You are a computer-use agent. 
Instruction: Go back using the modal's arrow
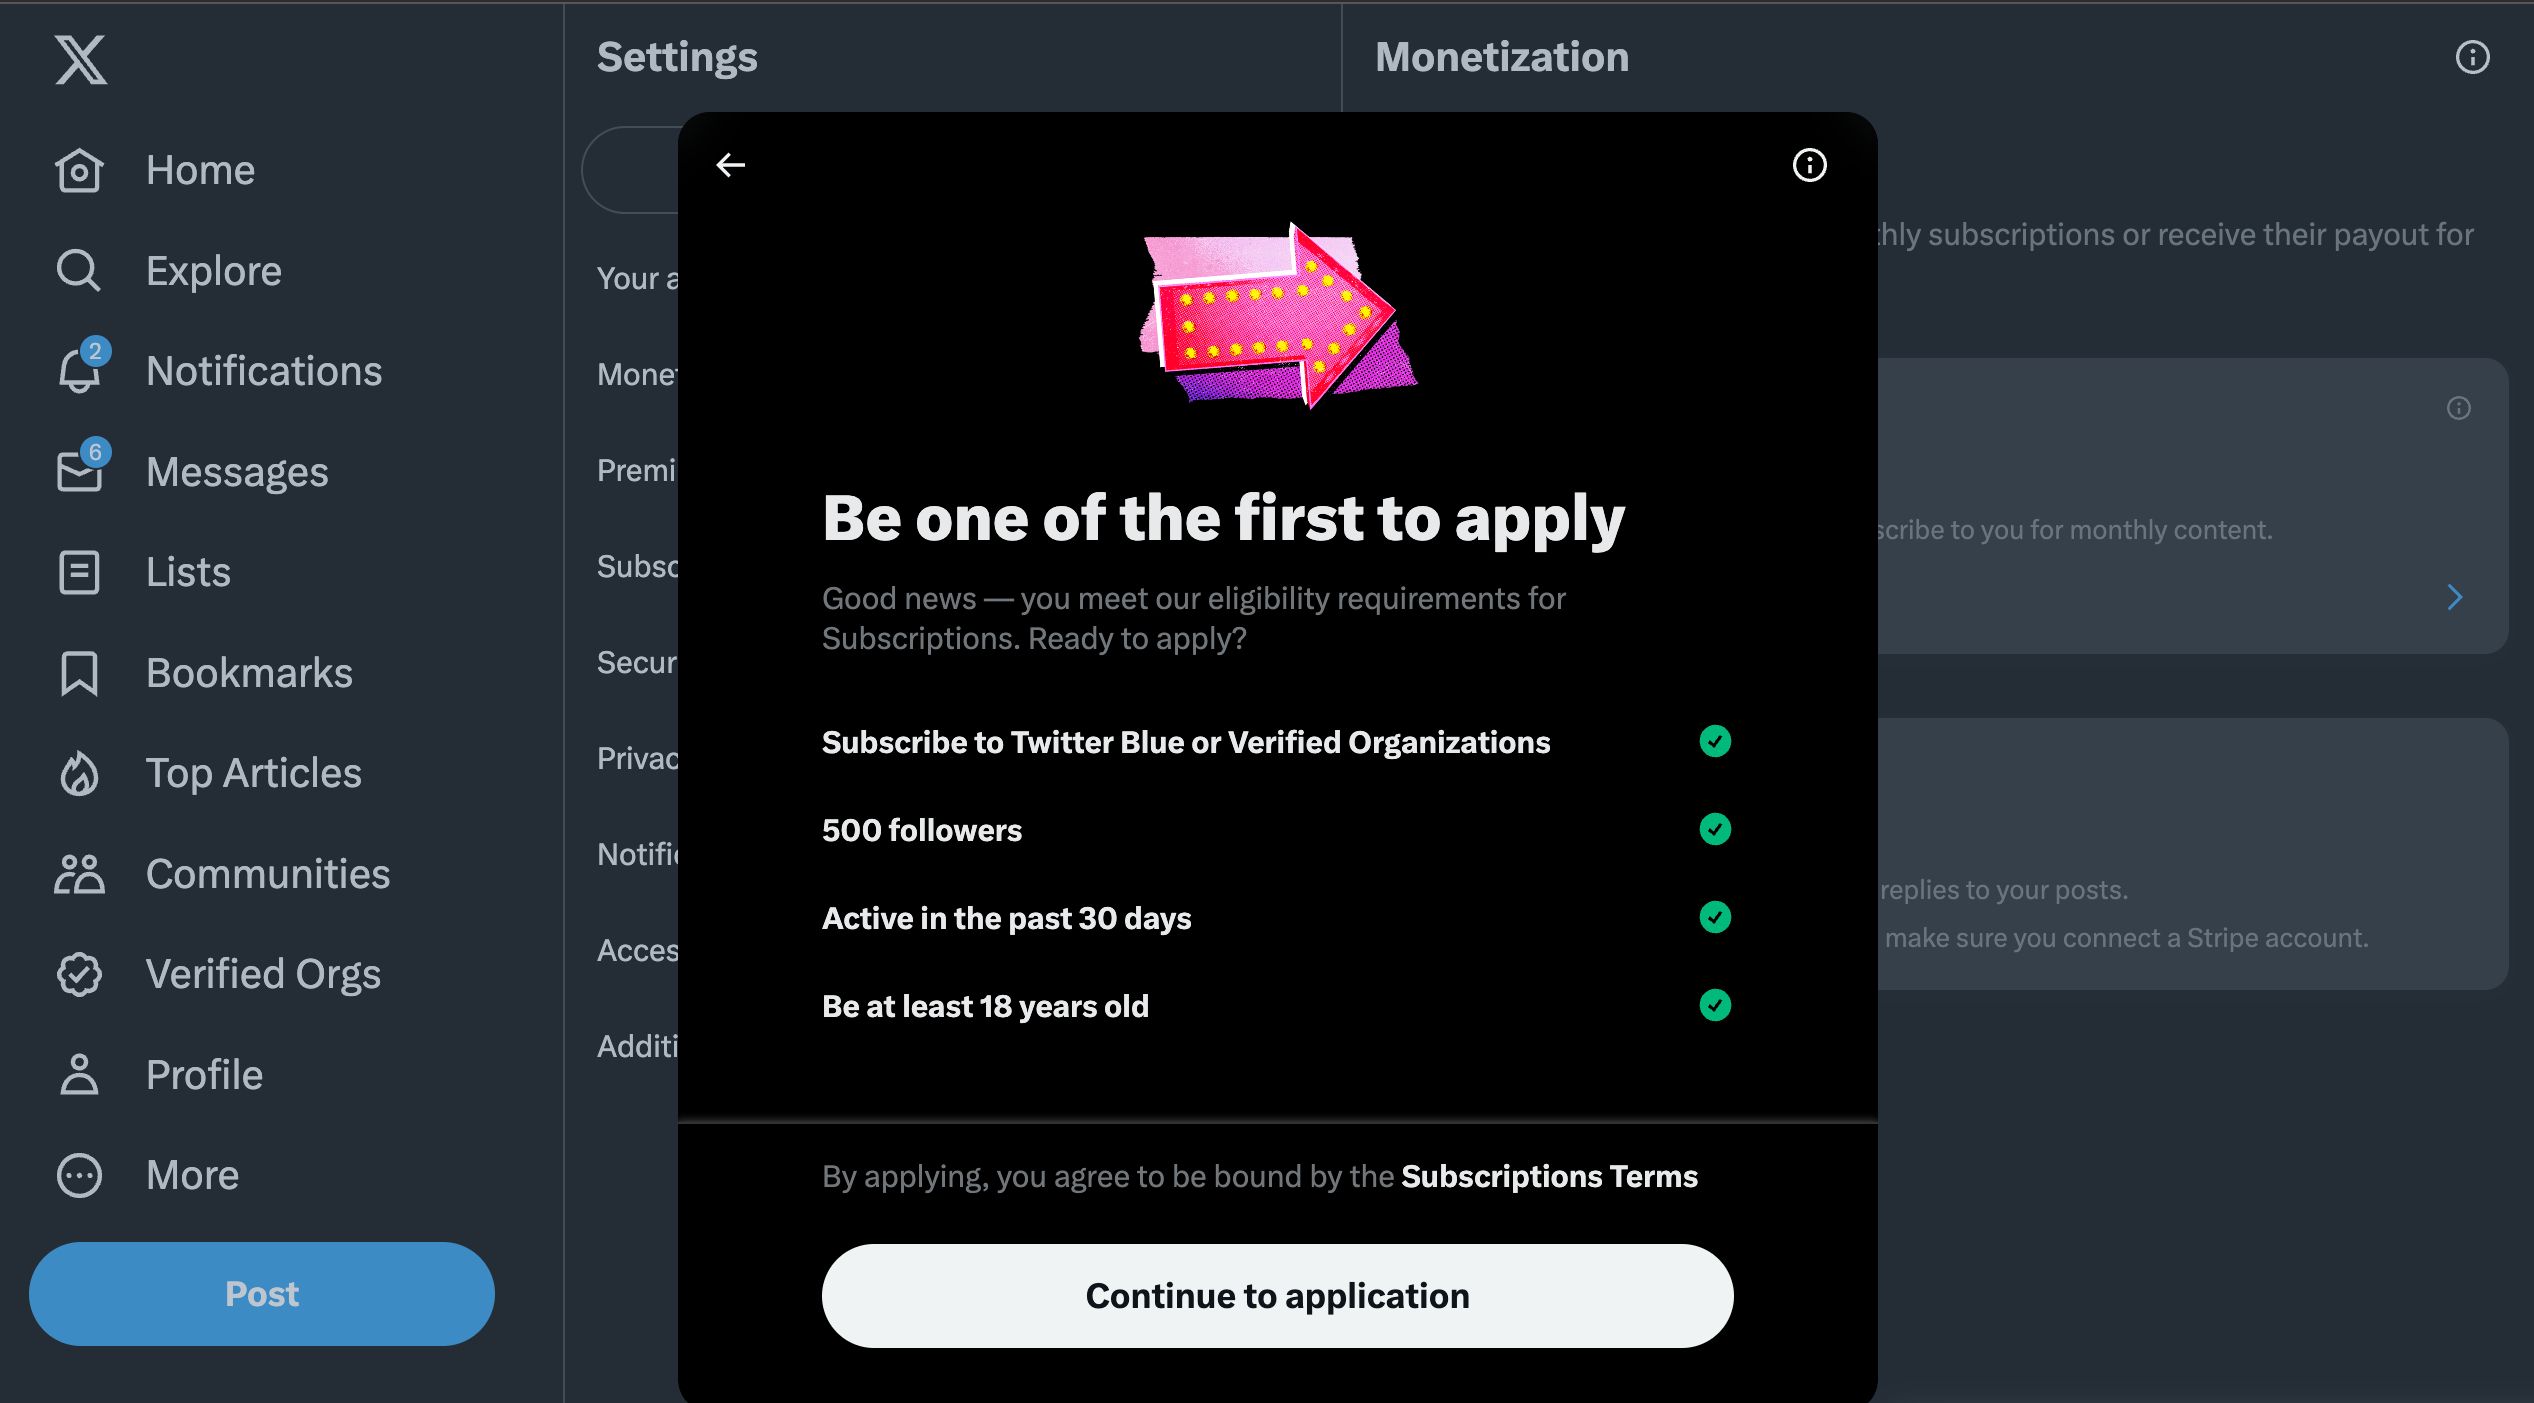pyautogui.click(x=731, y=166)
